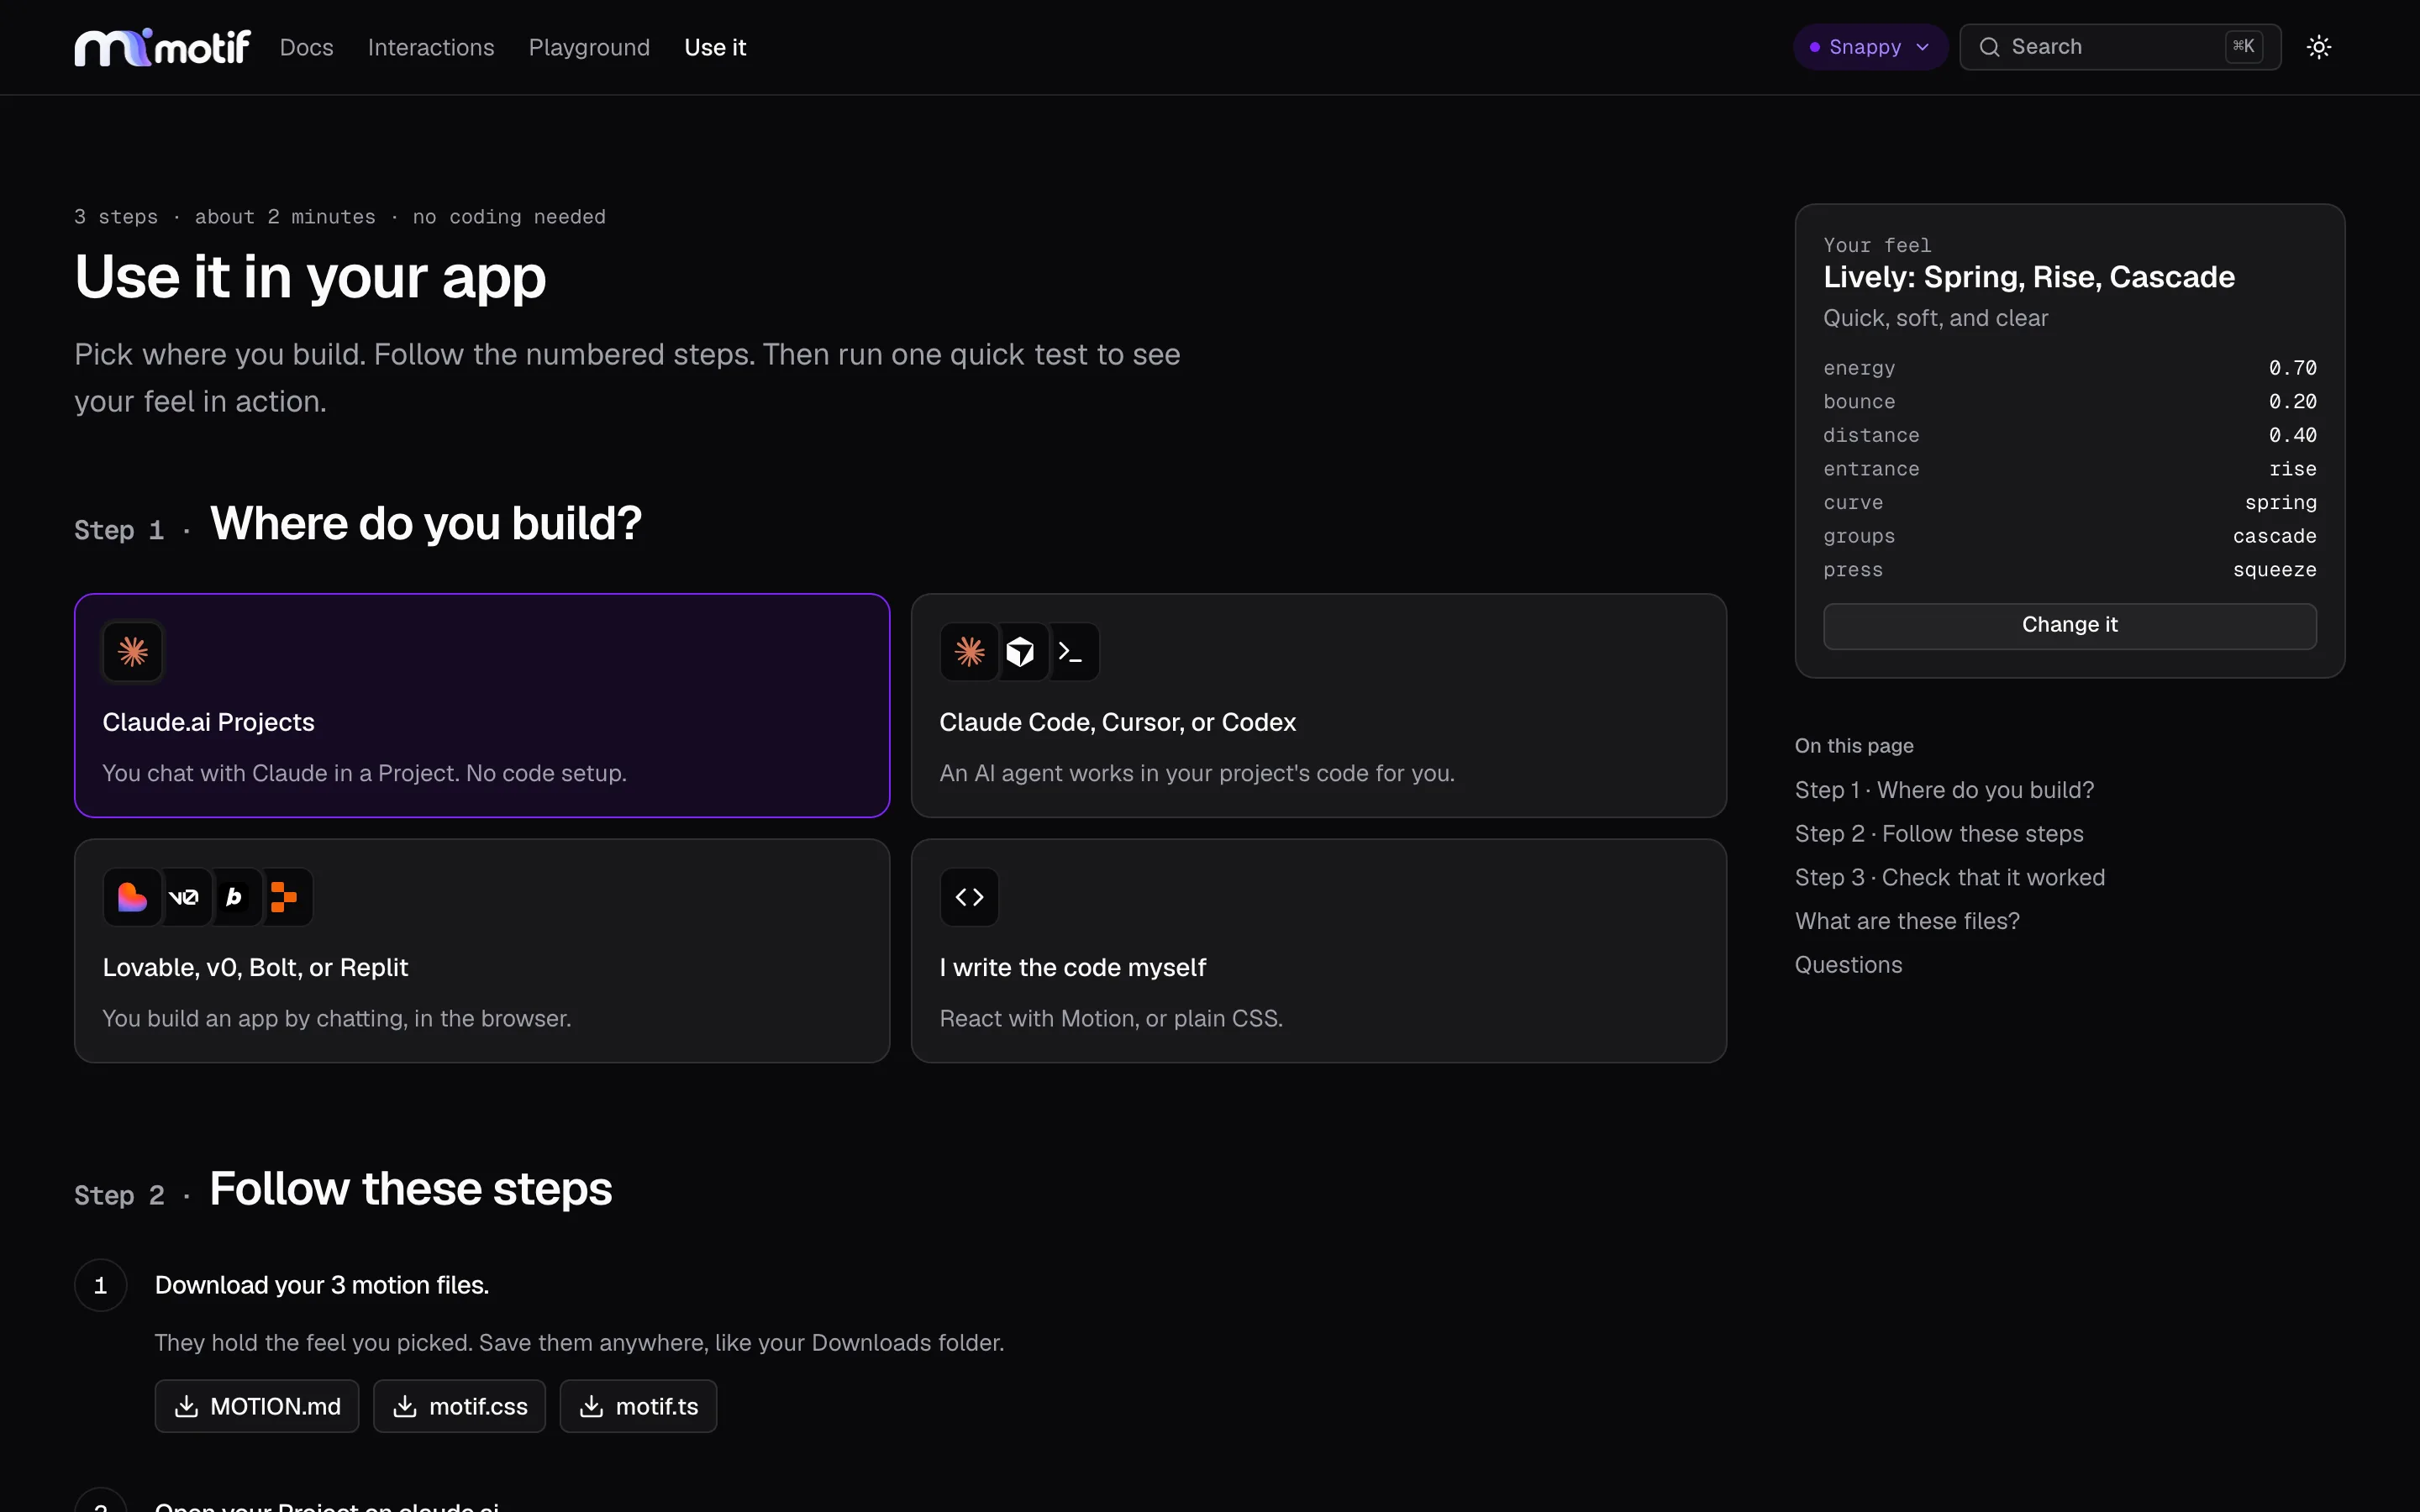Click the code brackets icon
Viewport: 2420px width, 1512px height.
click(969, 897)
